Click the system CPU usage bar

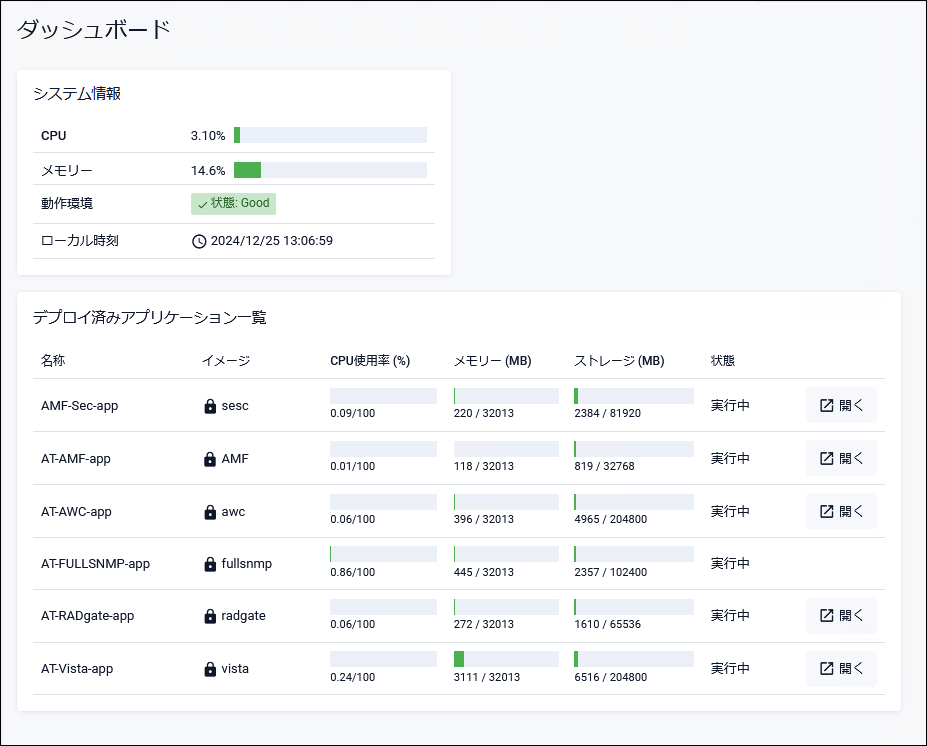pos(330,135)
